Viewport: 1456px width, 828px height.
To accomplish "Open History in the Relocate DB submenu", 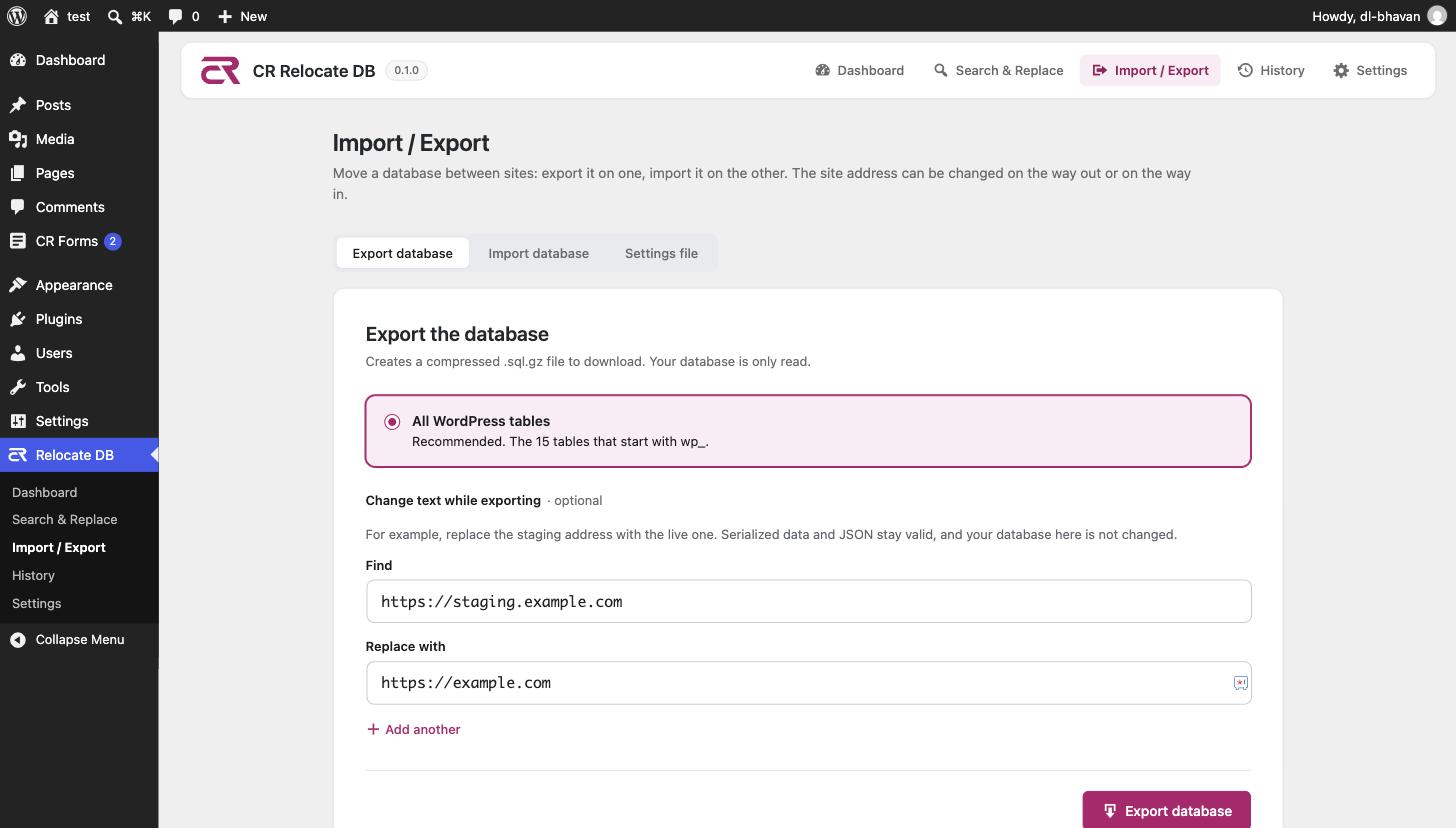I will (x=33, y=575).
